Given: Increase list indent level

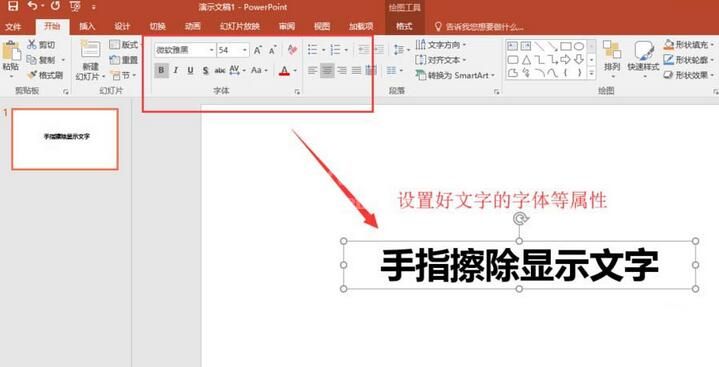Looking at the screenshot, I should click(379, 50).
